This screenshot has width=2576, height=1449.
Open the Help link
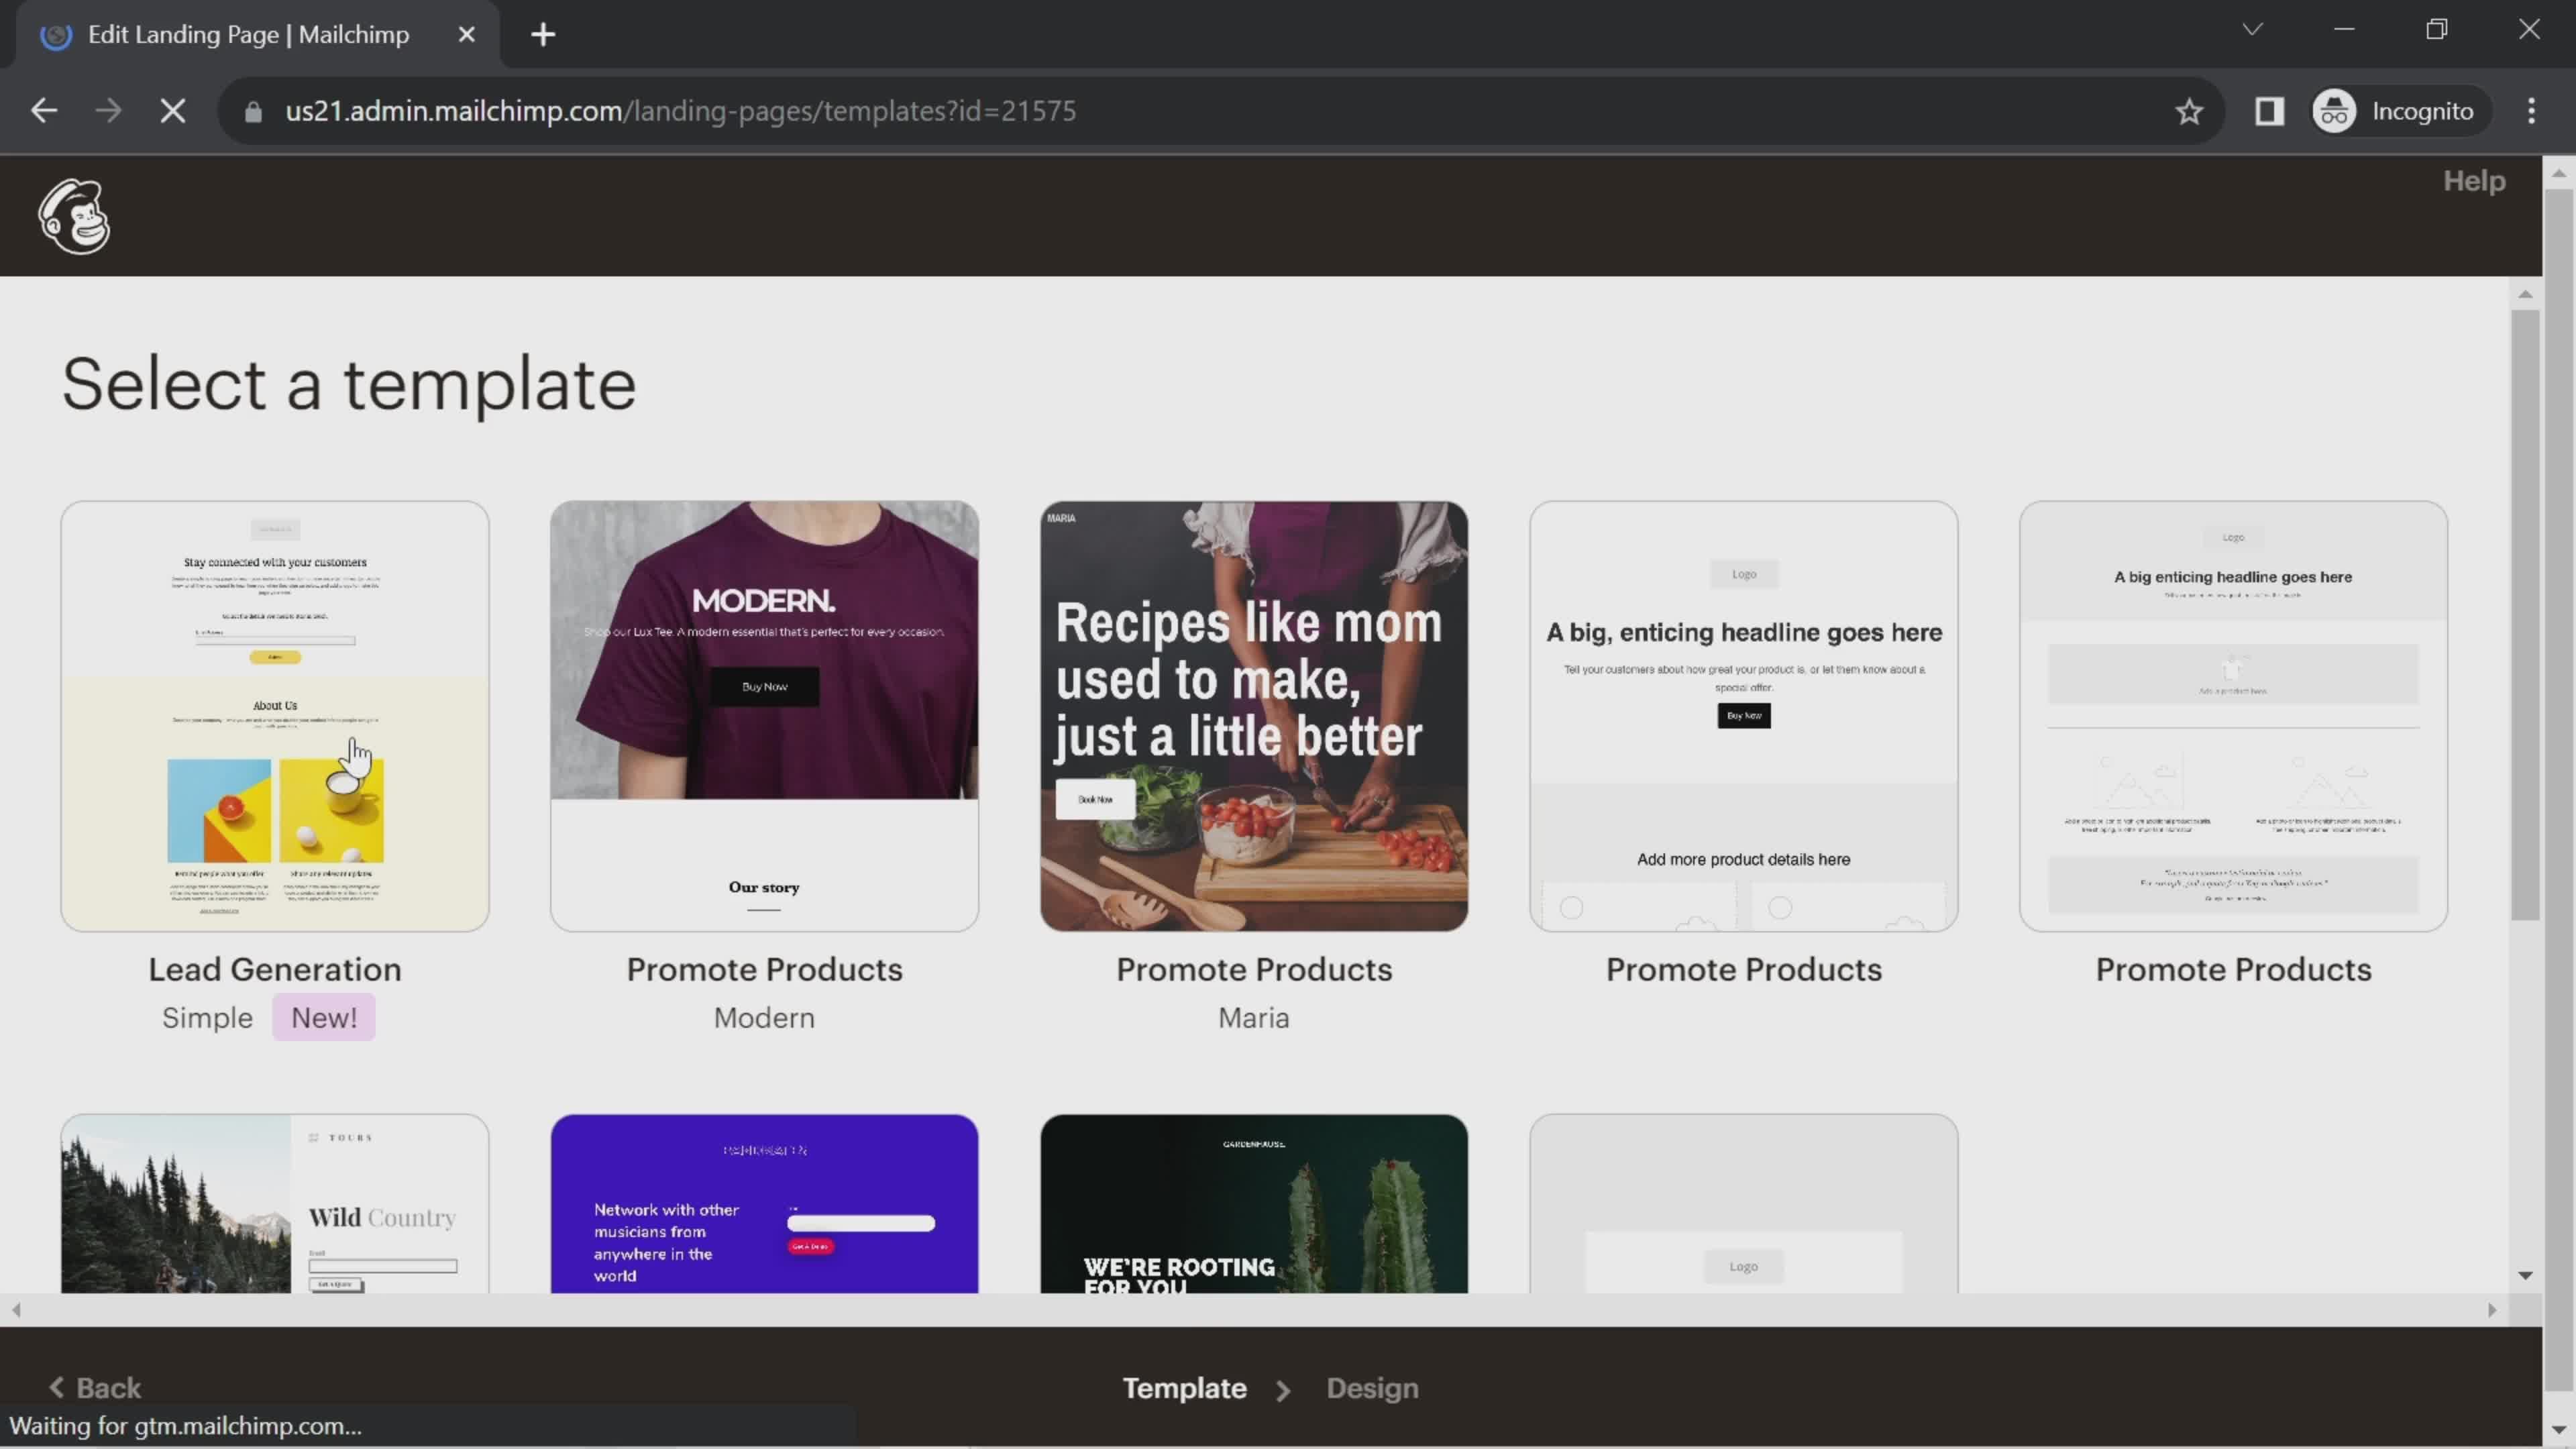coord(2475,181)
